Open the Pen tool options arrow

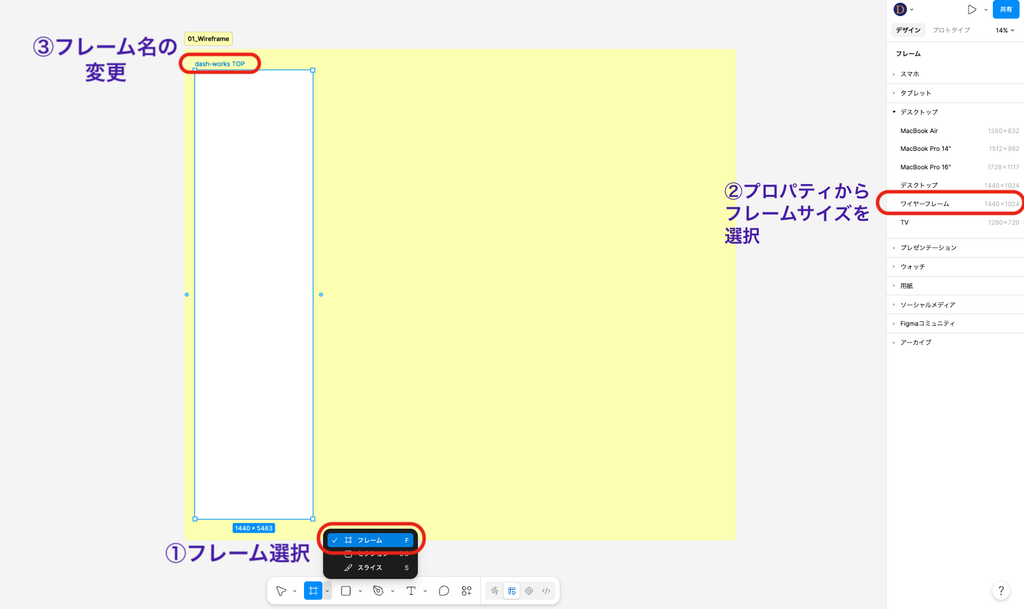coord(392,591)
